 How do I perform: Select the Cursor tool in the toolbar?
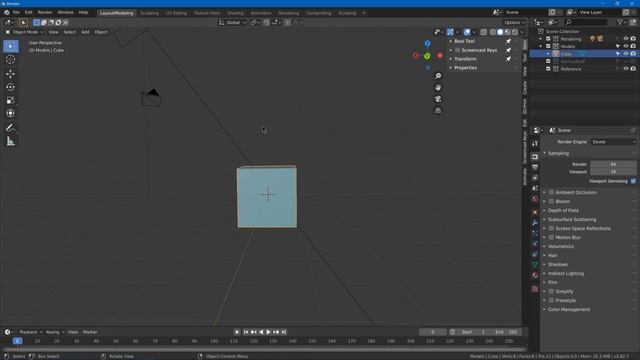[x=11, y=60]
